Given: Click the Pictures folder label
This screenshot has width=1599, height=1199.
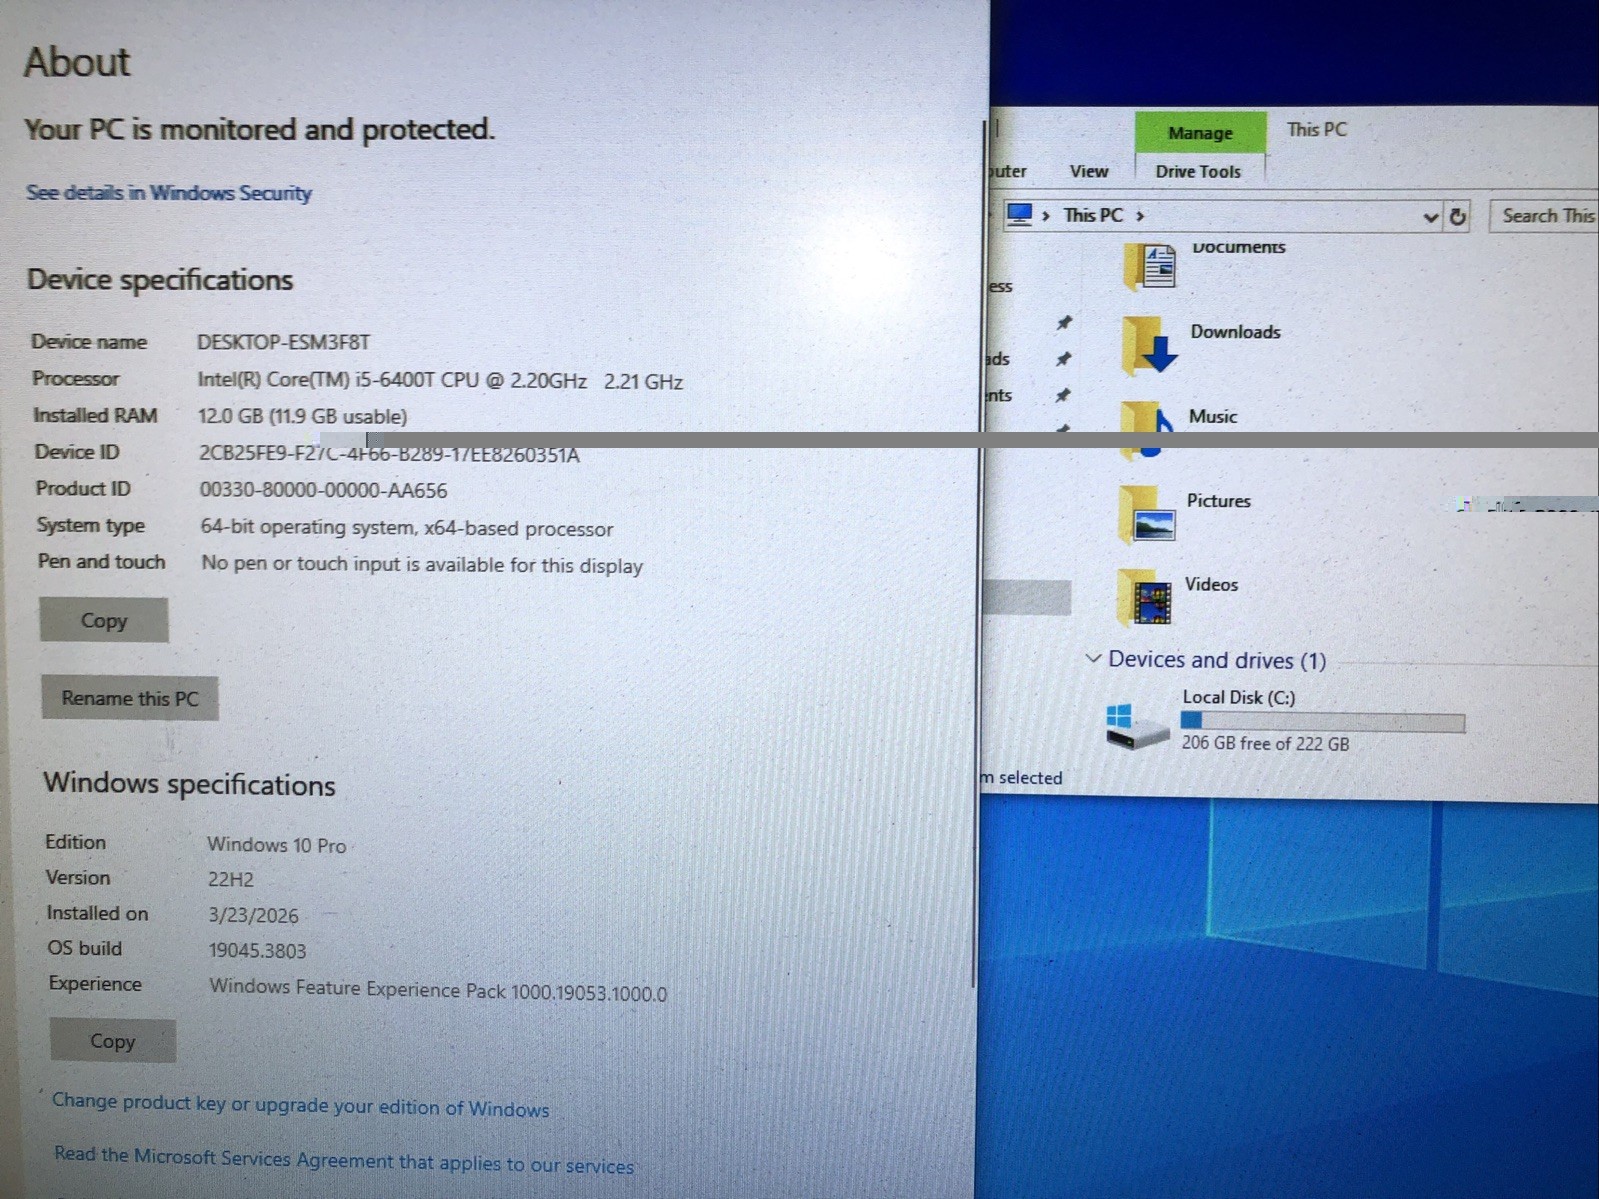Looking at the screenshot, I should (1218, 501).
